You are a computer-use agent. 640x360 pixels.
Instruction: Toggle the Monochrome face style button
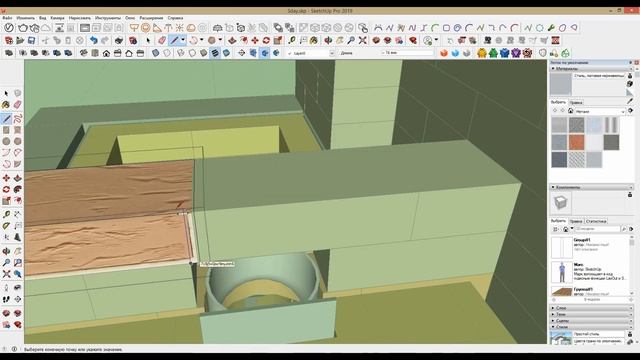click(226, 53)
